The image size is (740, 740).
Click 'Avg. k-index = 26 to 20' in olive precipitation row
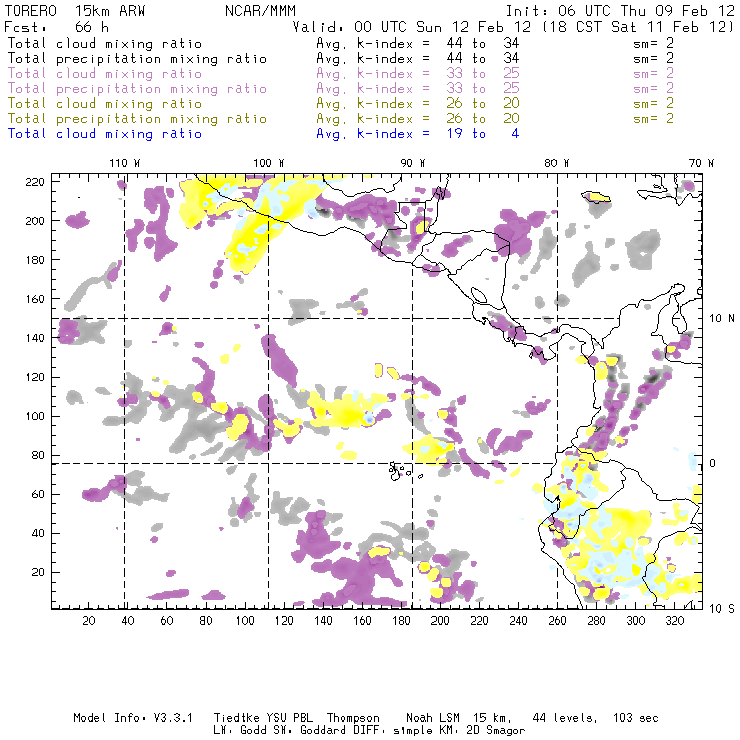(418, 118)
